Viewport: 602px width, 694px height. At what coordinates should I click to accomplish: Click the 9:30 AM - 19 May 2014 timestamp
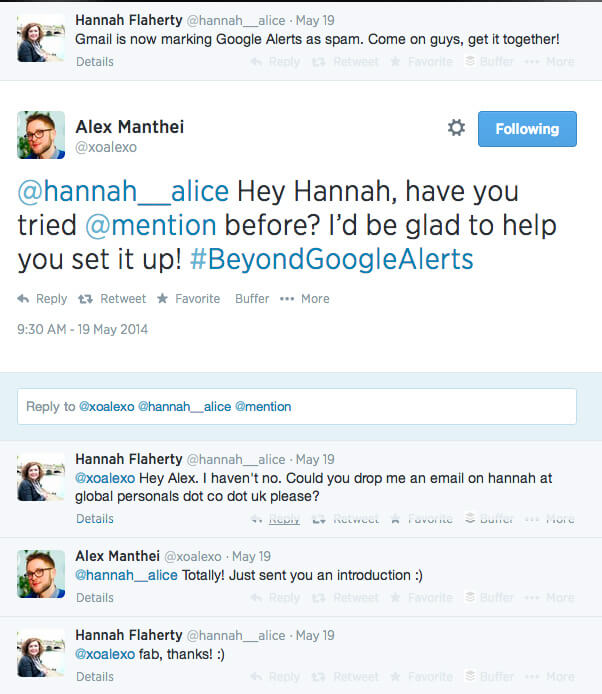(x=83, y=329)
